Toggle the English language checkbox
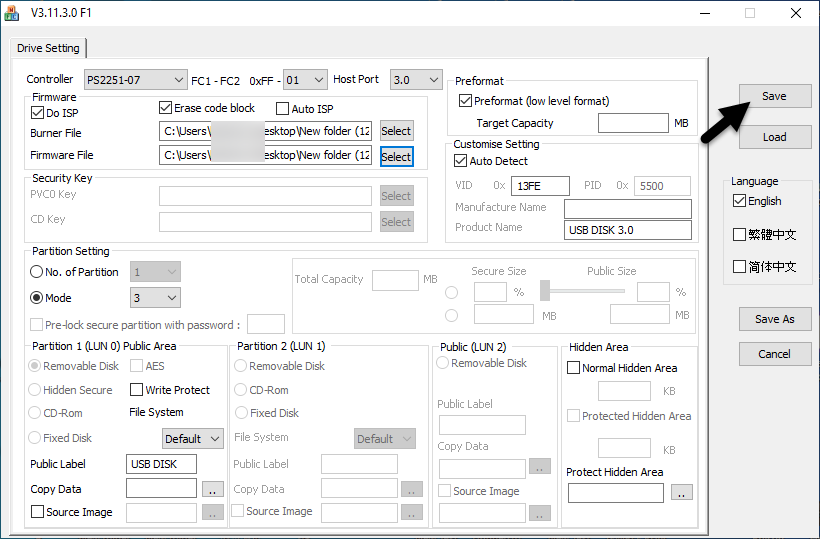 (739, 201)
